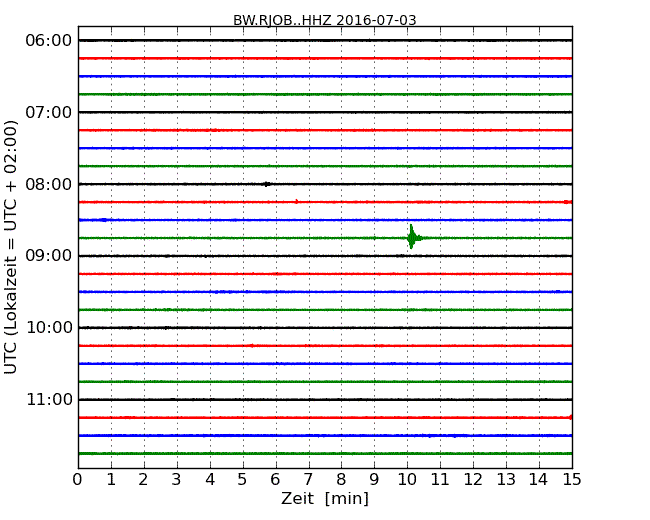Click the x-axis tick label 13

tap(506, 480)
